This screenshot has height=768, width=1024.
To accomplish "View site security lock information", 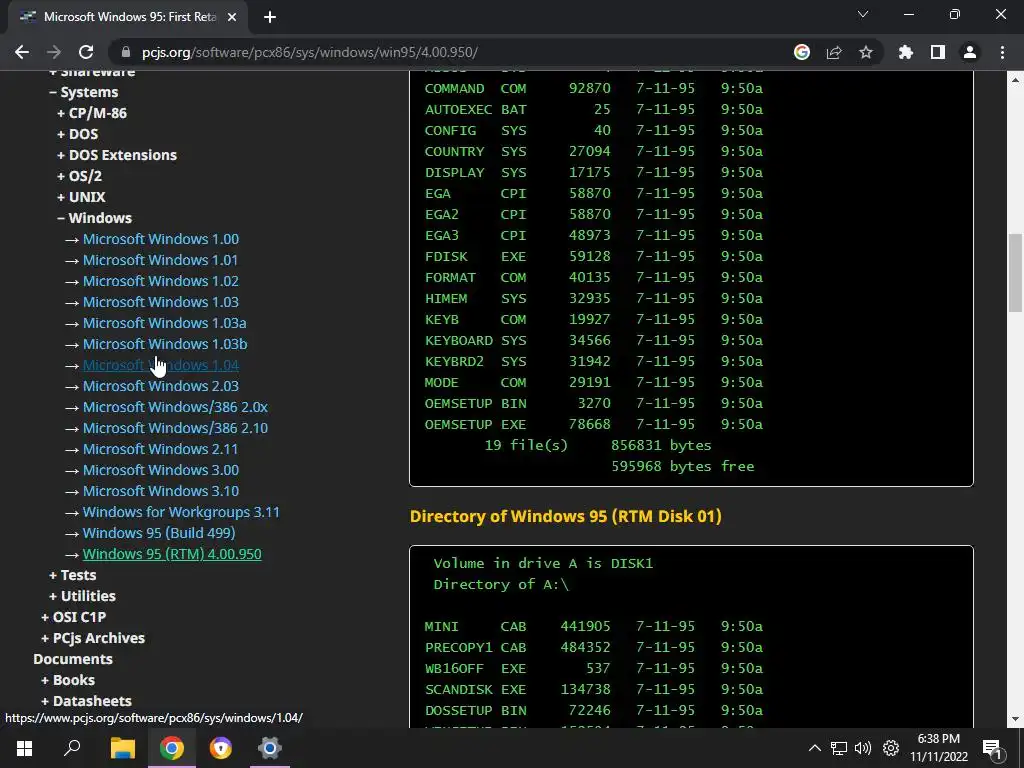I will [127, 52].
